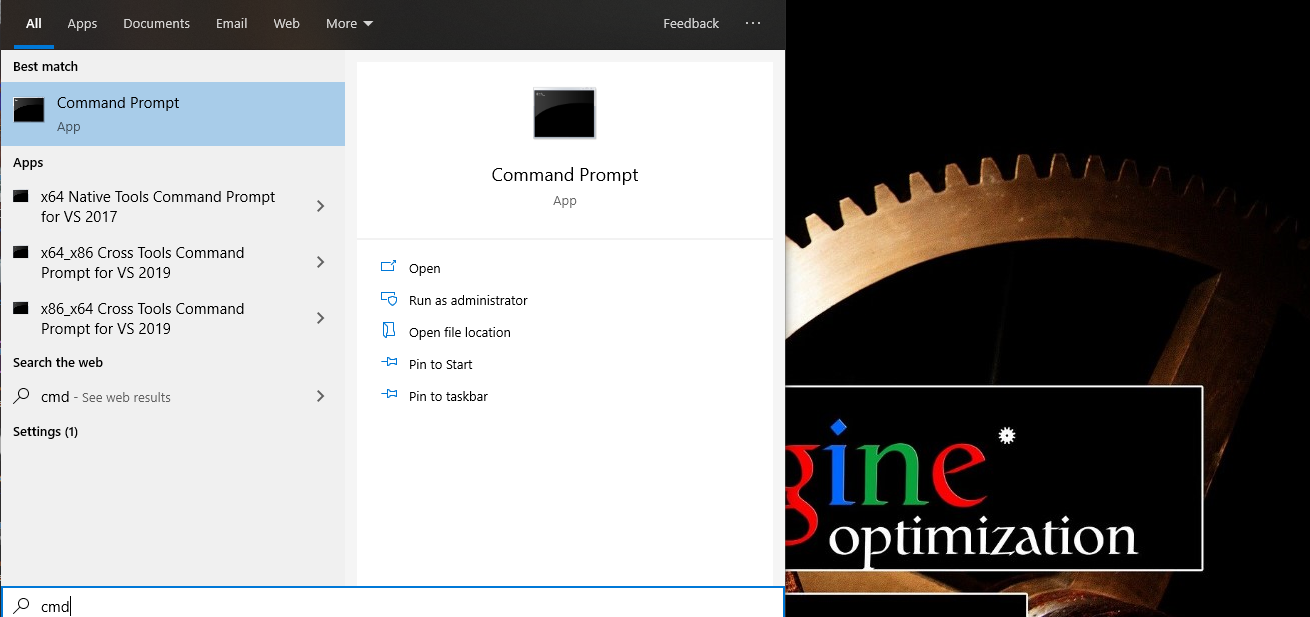Expand the x86_x64 Cross Tools result arrow
Screen dimensions: 1310x617
click(x=320, y=318)
